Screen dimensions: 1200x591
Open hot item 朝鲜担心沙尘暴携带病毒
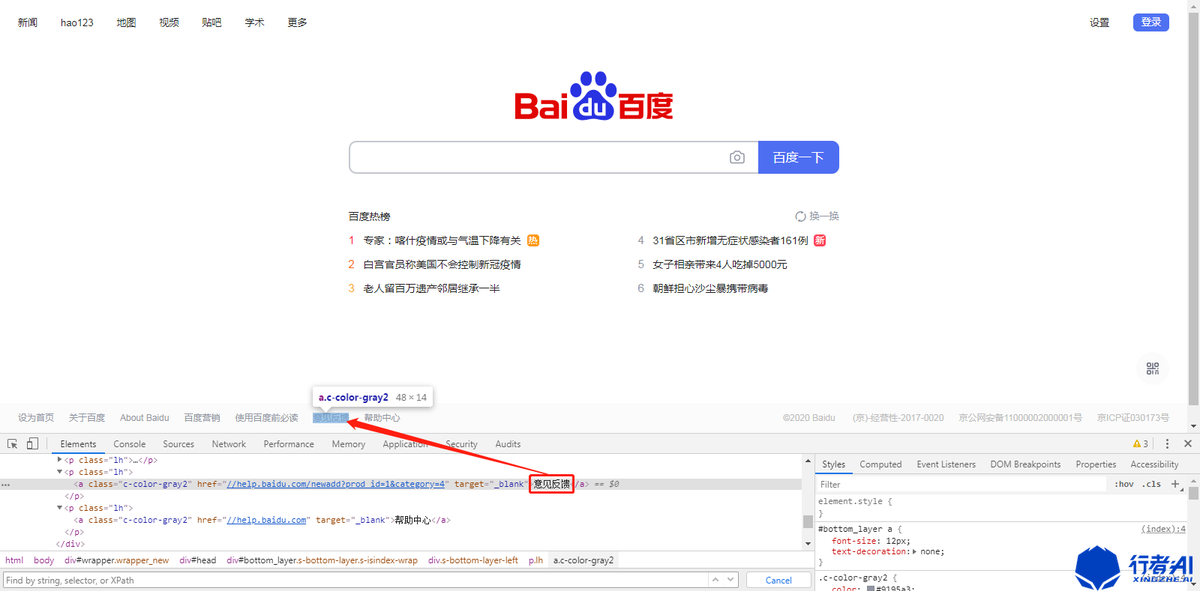coord(710,288)
